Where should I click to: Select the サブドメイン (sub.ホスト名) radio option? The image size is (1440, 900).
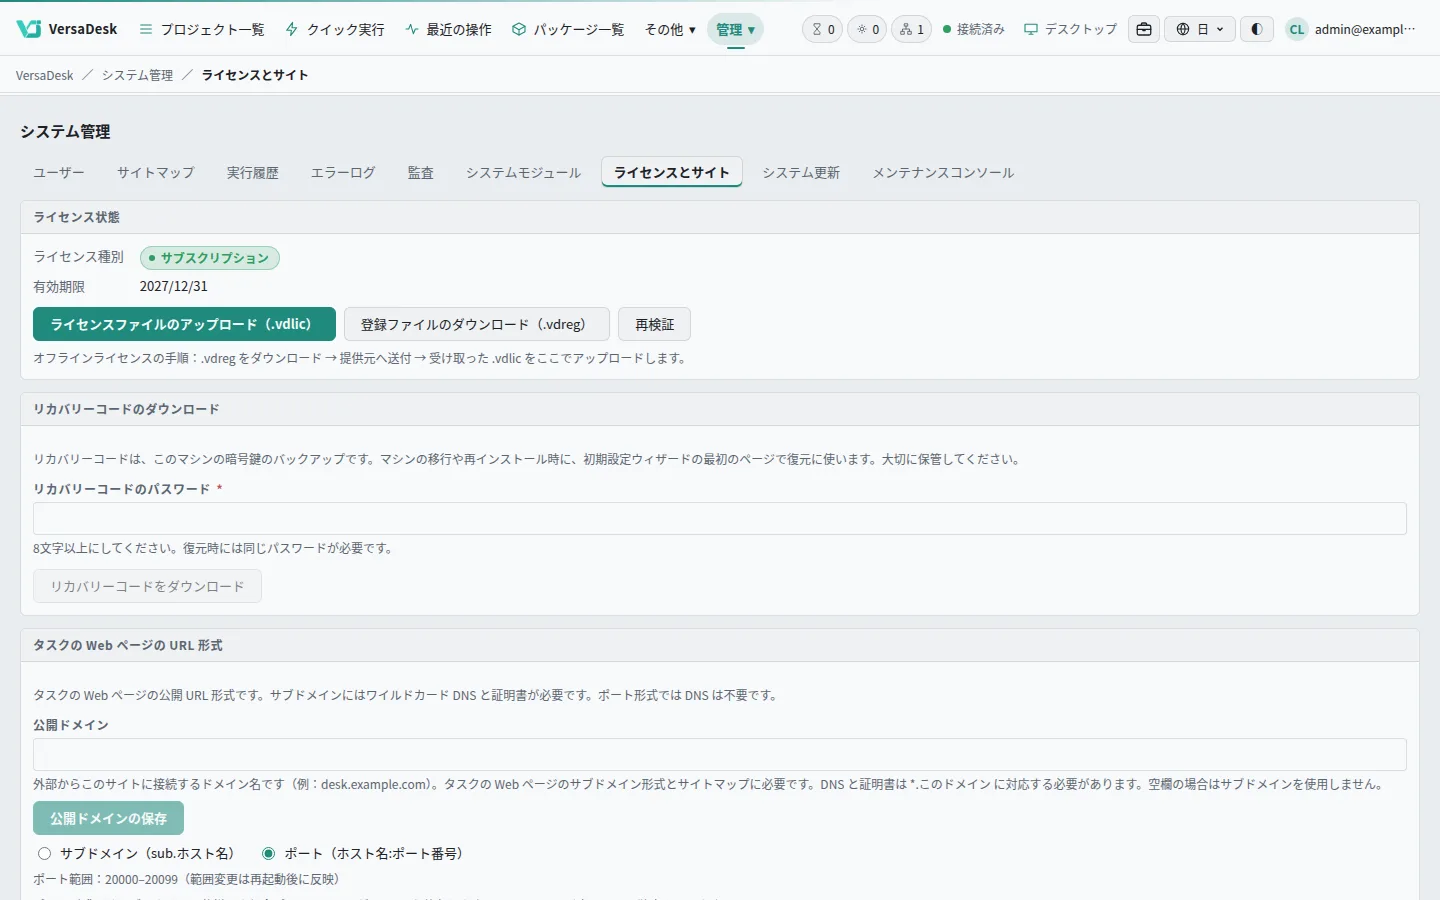pos(44,853)
